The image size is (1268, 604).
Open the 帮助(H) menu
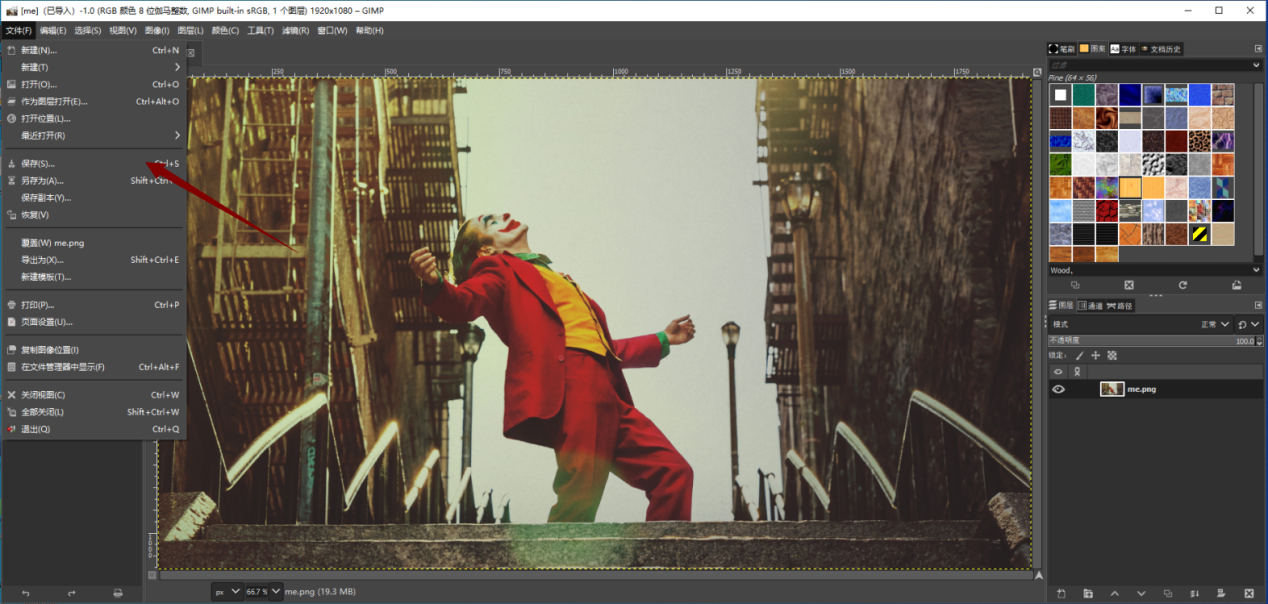click(x=369, y=30)
